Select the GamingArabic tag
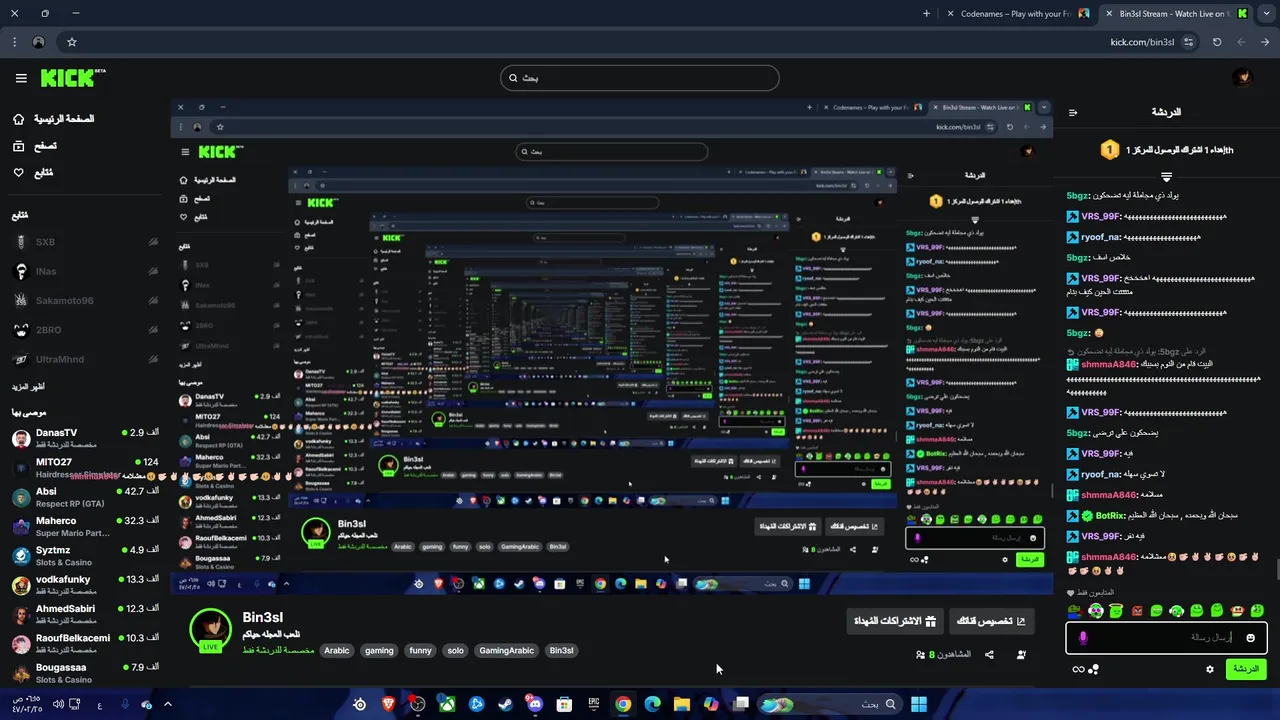 [506, 650]
